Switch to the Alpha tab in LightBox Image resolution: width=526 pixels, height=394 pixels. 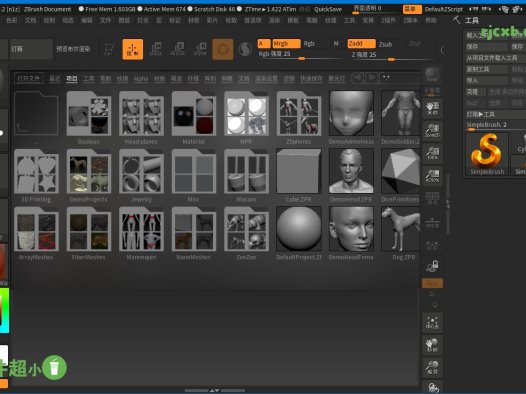[x=141, y=79]
